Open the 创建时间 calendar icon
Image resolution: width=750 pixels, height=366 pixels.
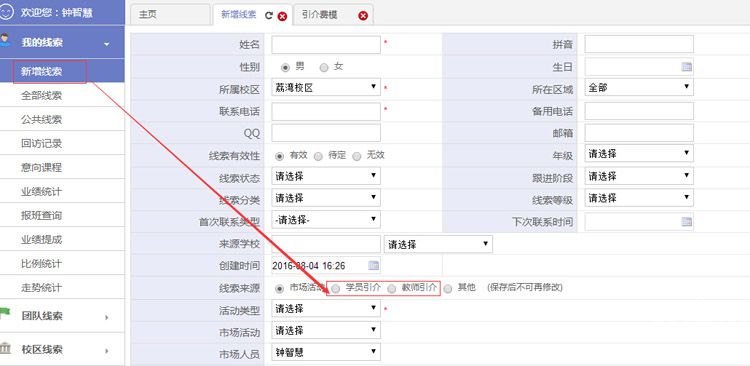pyautogui.click(x=374, y=266)
